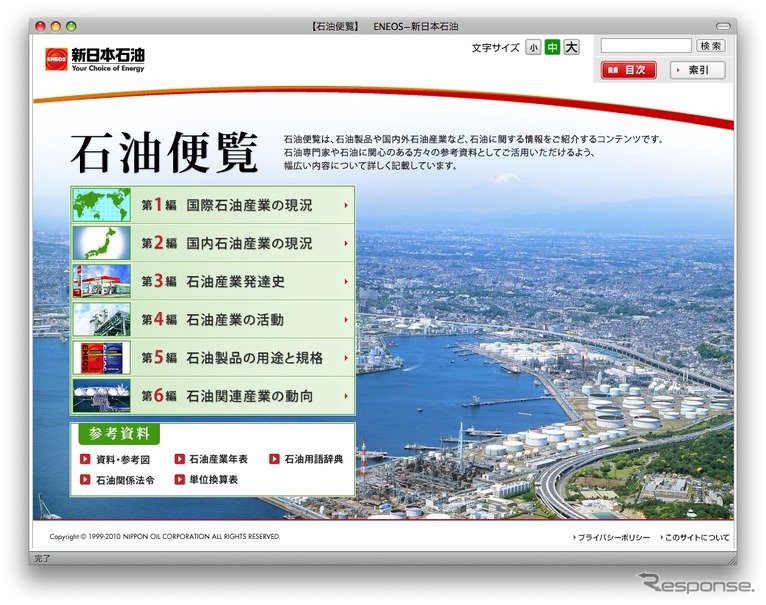Click red arrow icon beside 資料・参考図
Image resolution: width=766 pixels, height=605 pixels.
(85, 459)
